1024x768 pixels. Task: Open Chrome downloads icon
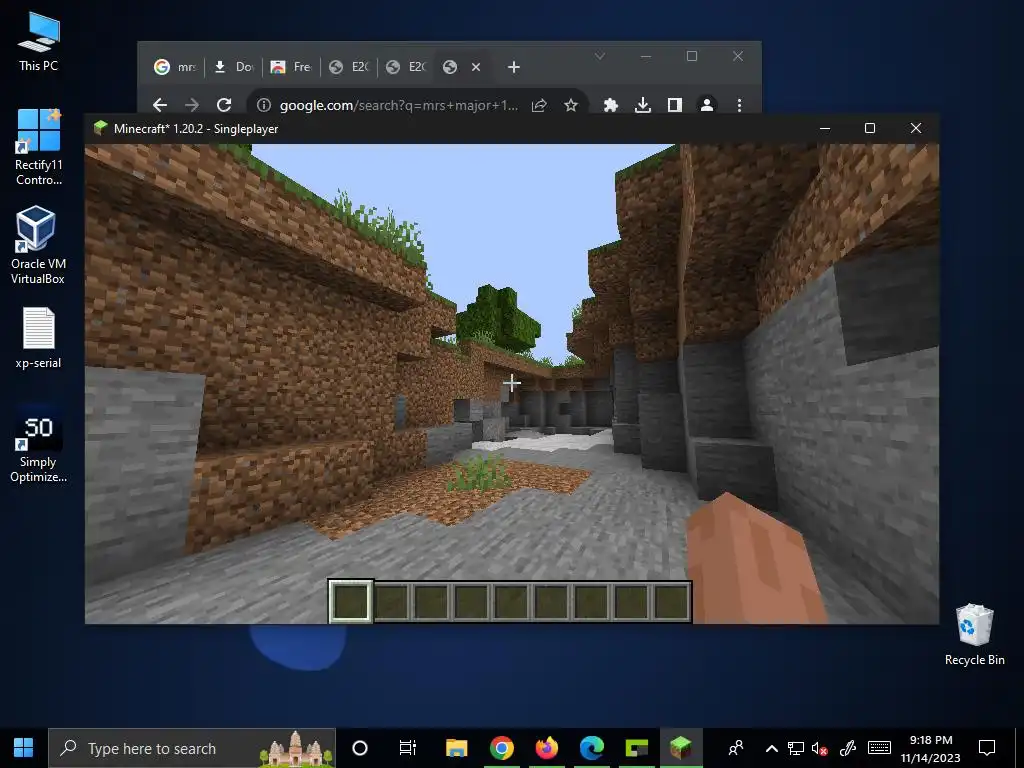click(643, 105)
